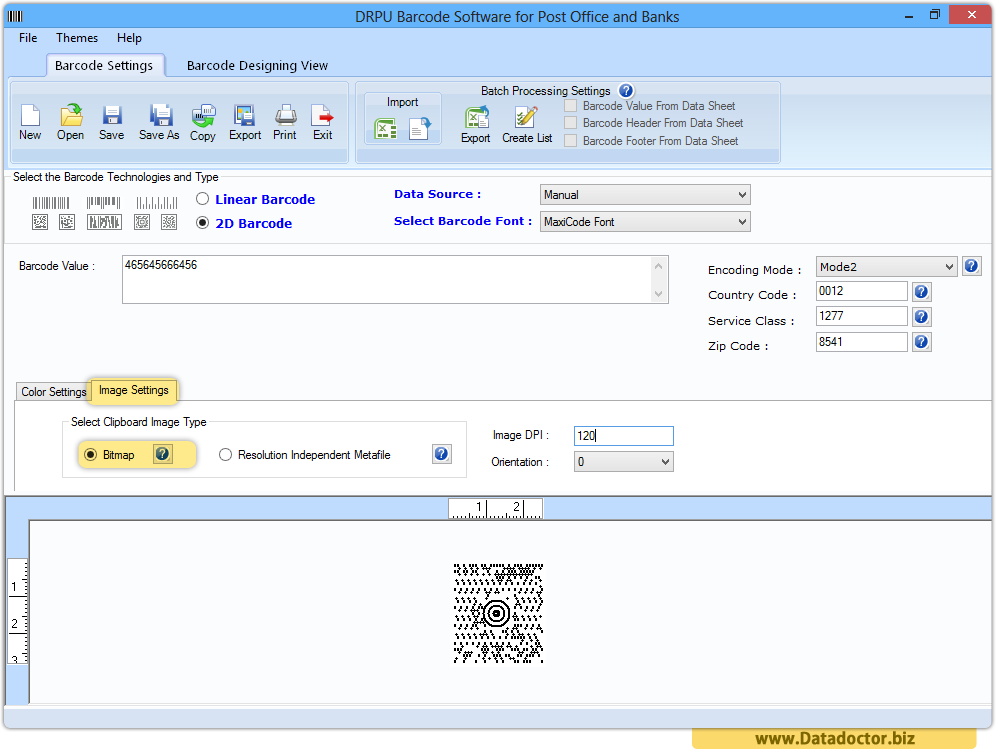Copy the barcode using the Copy icon

pos(203,122)
